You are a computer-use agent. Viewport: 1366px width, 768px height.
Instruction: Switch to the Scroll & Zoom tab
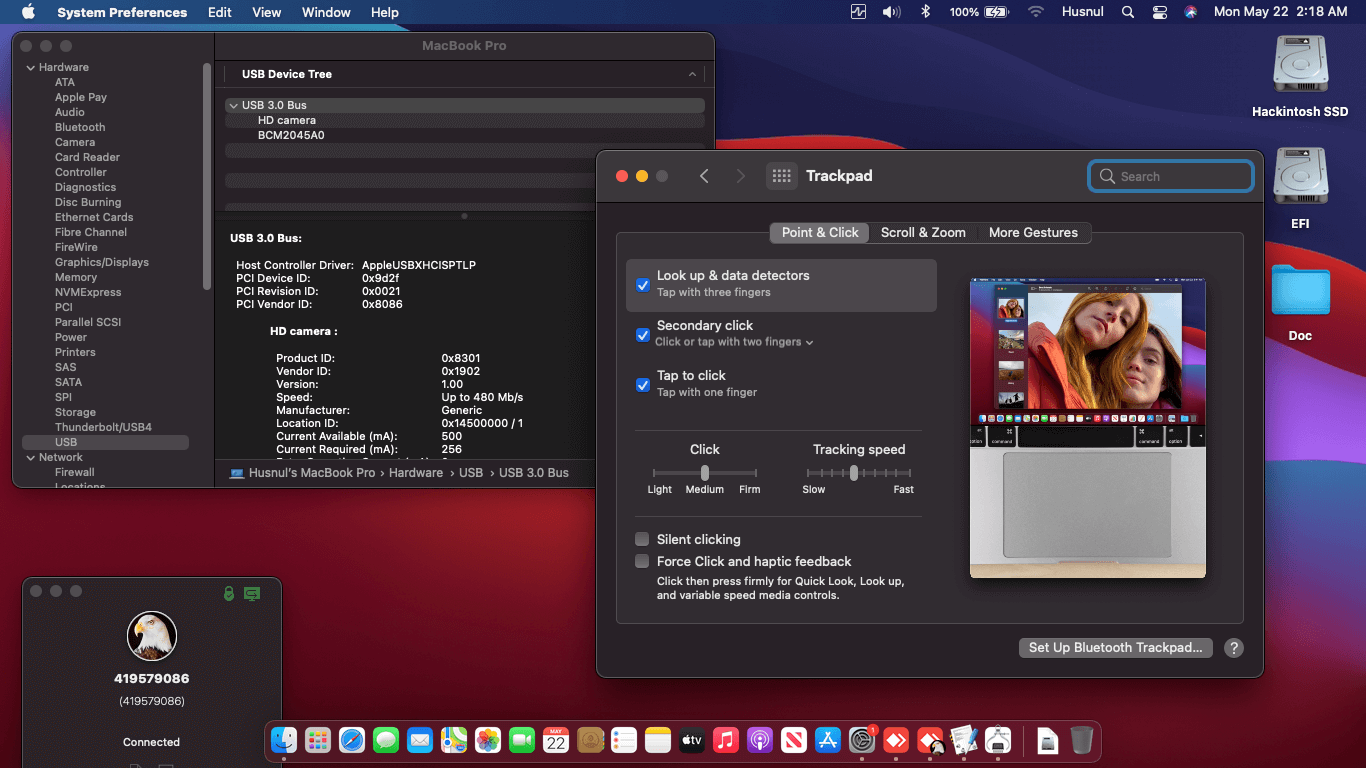coord(923,232)
